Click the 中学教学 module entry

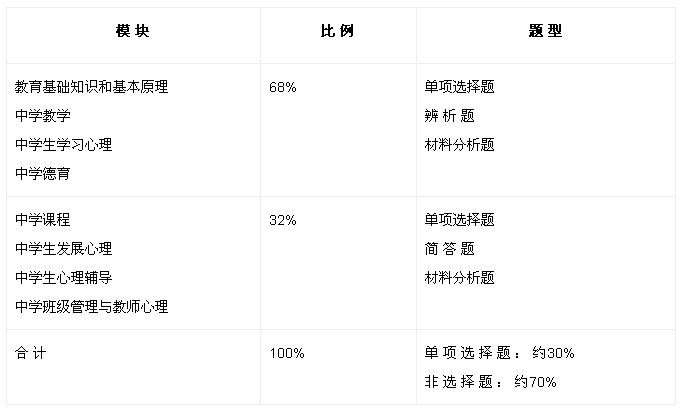click(x=43, y=116)
